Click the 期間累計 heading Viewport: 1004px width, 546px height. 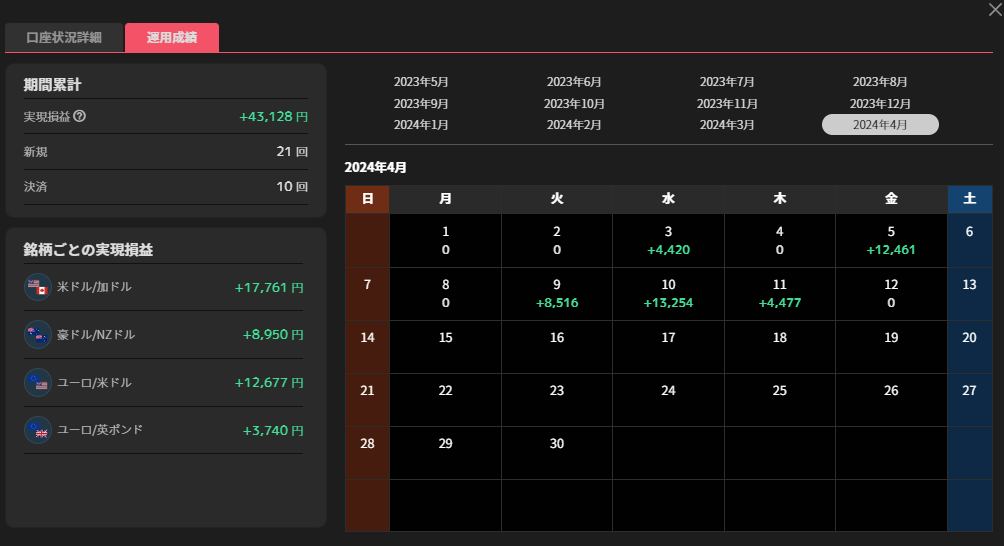(x=53, y=84)
